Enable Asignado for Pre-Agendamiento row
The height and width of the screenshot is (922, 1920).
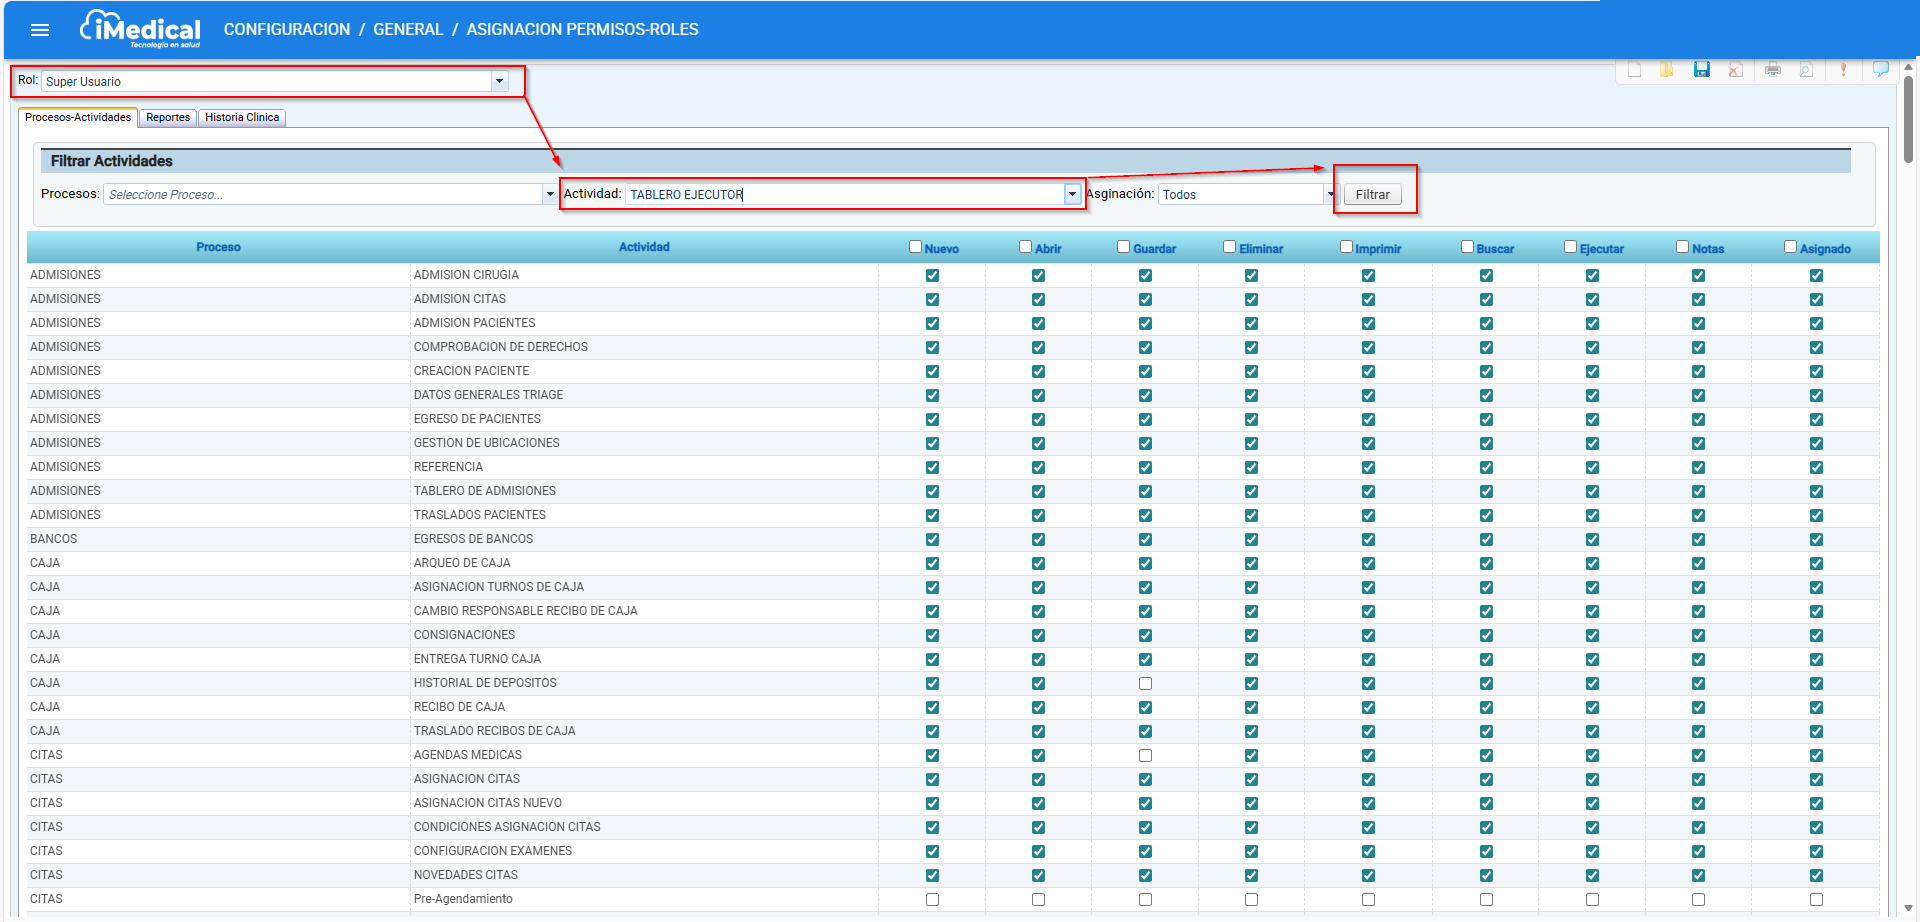pyautogui.click(x=1816, y=900)
